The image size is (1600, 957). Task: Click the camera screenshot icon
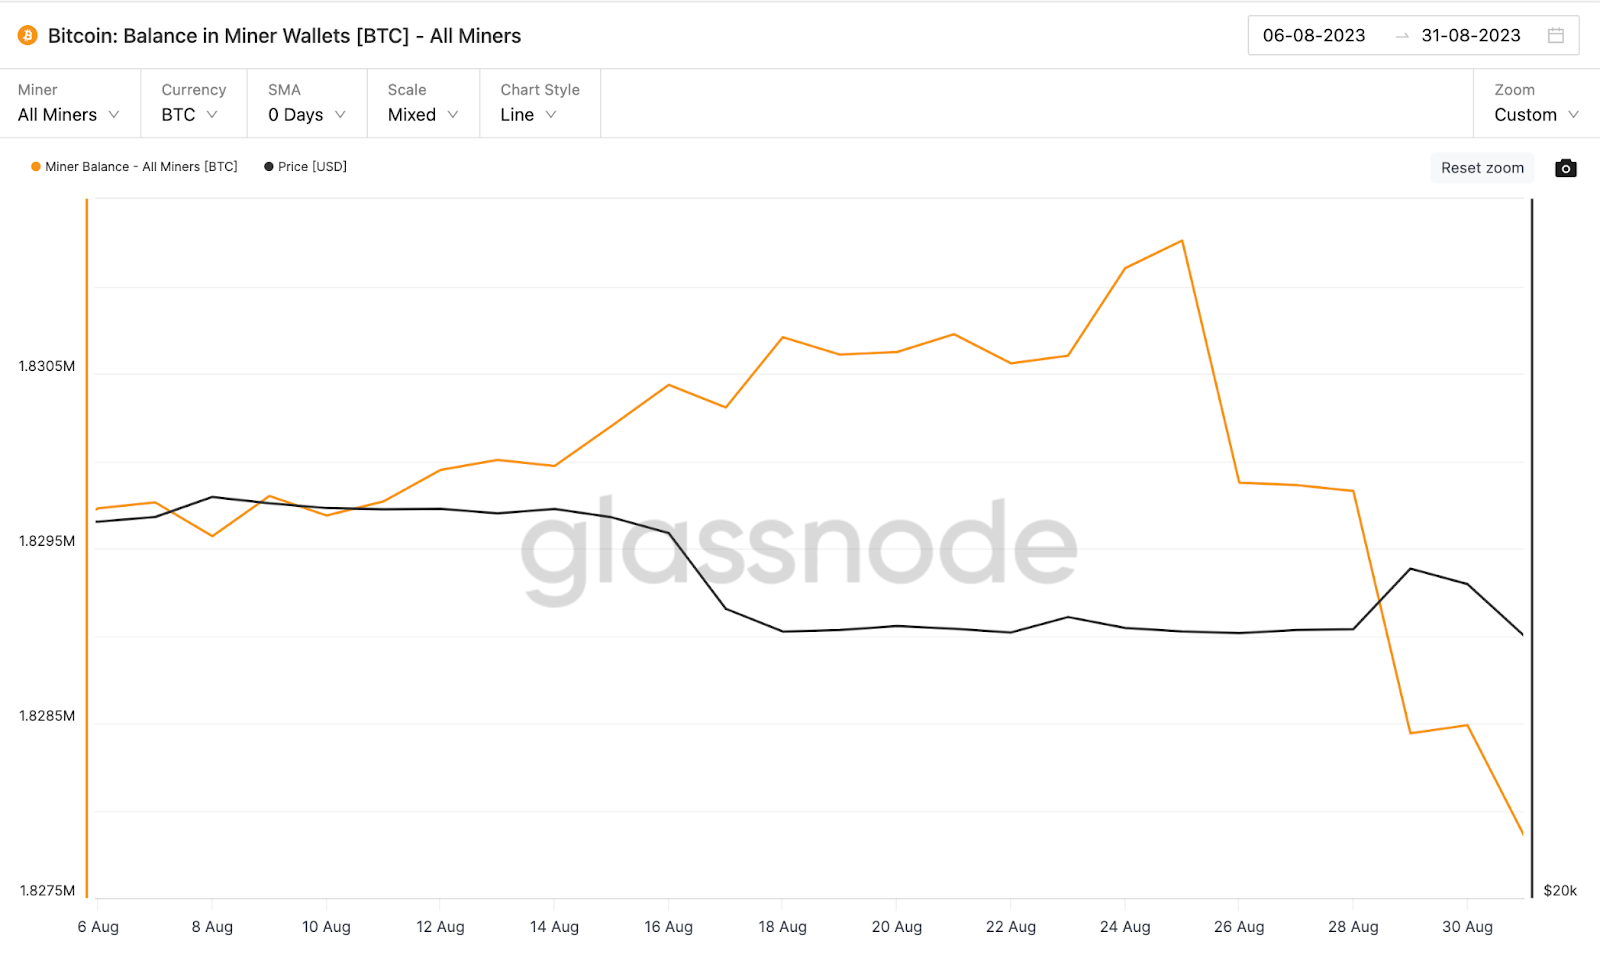pyautogui.click(x=1566, y=168)
